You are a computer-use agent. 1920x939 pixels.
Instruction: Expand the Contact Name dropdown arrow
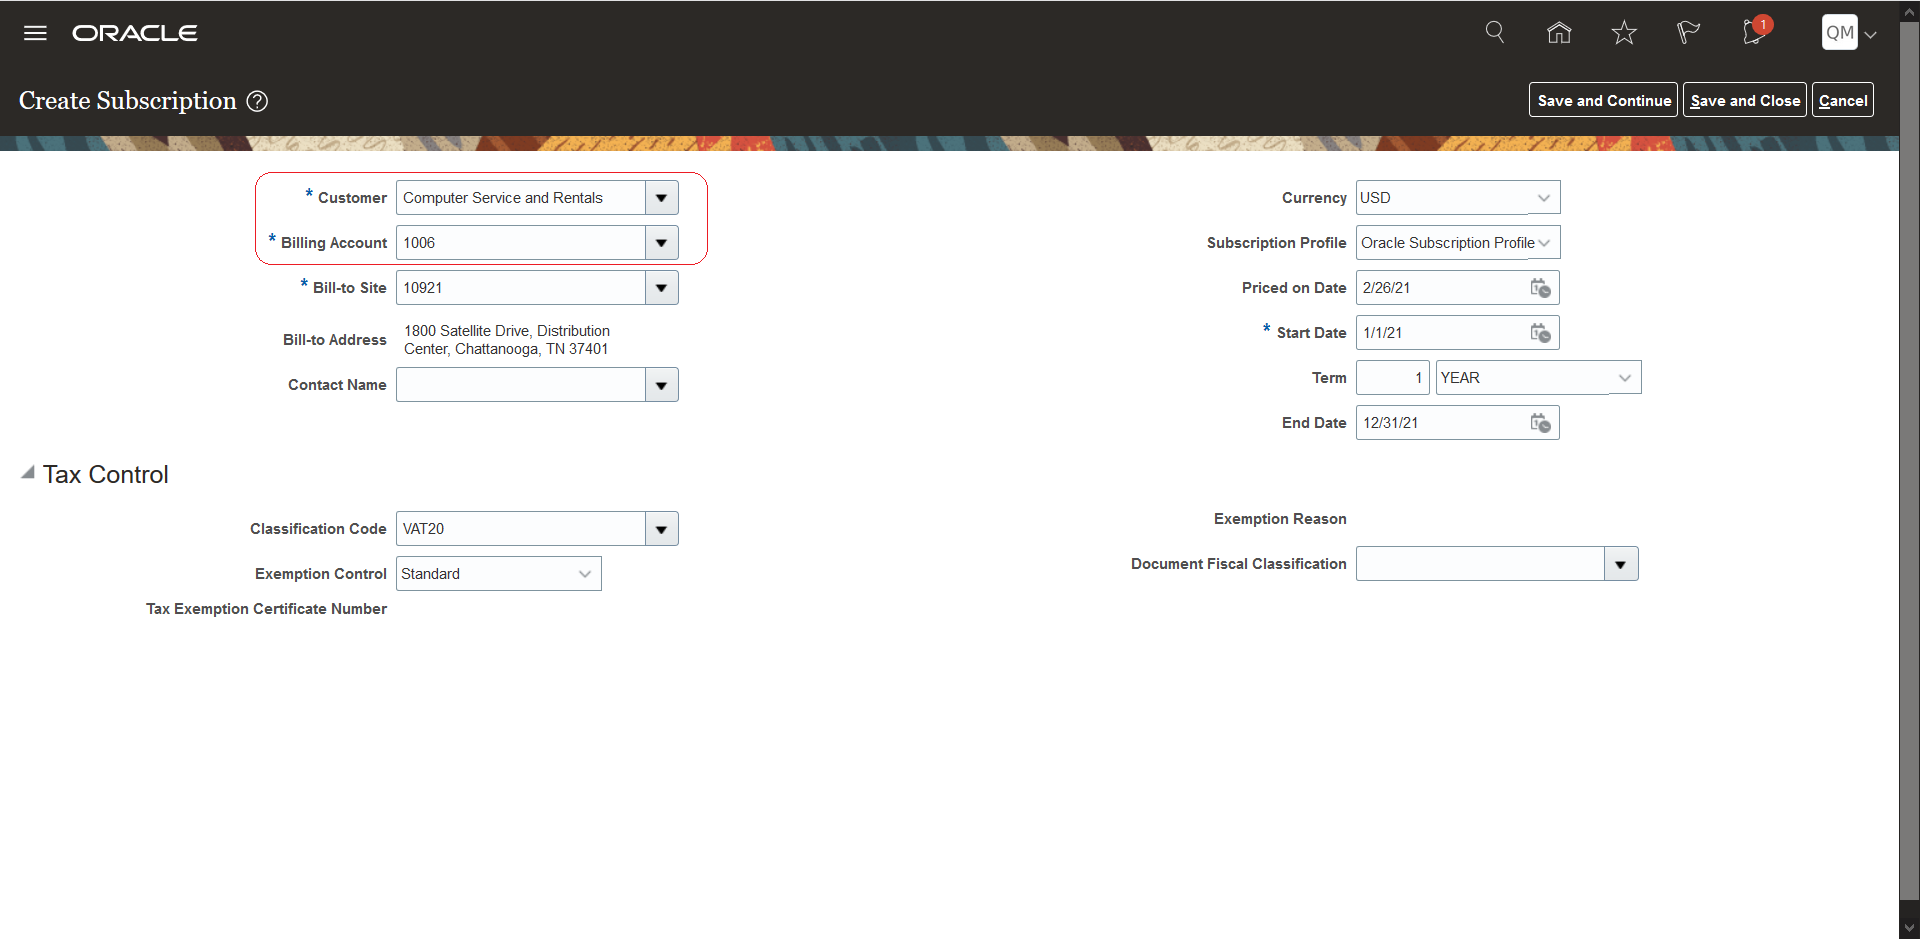[662, 385]
